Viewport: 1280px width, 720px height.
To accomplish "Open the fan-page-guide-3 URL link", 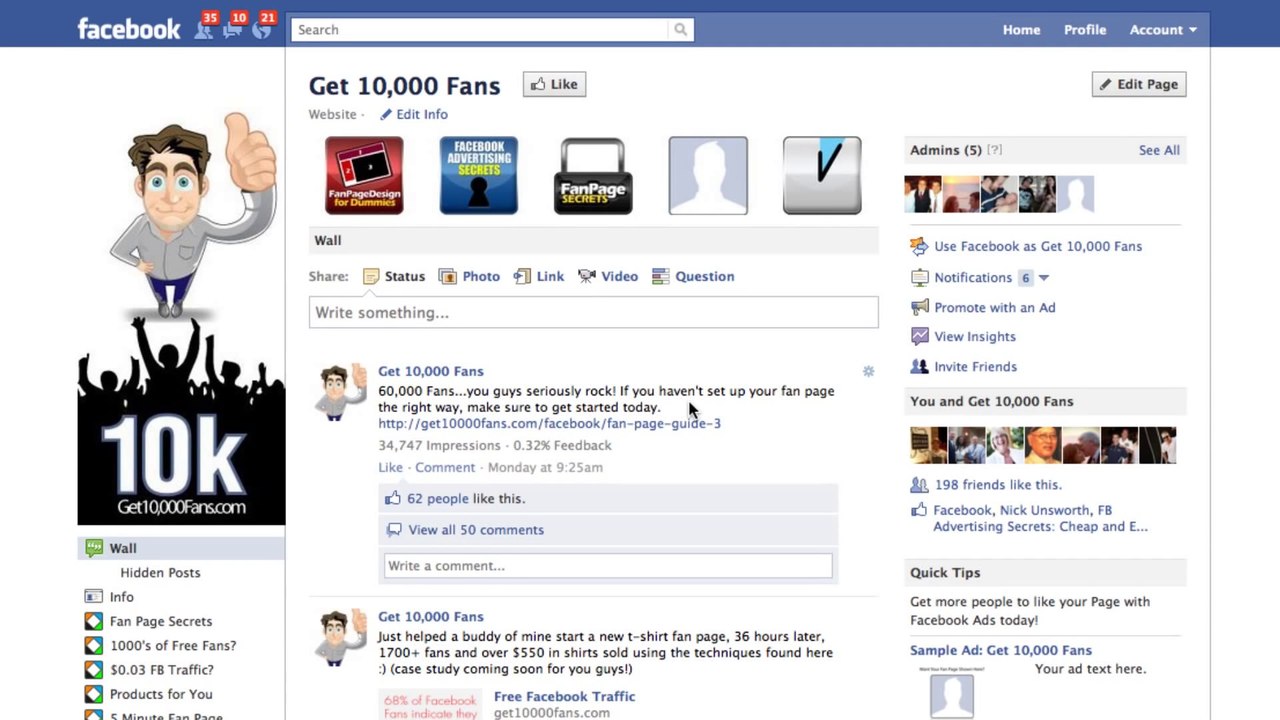I will click(549, 423).
